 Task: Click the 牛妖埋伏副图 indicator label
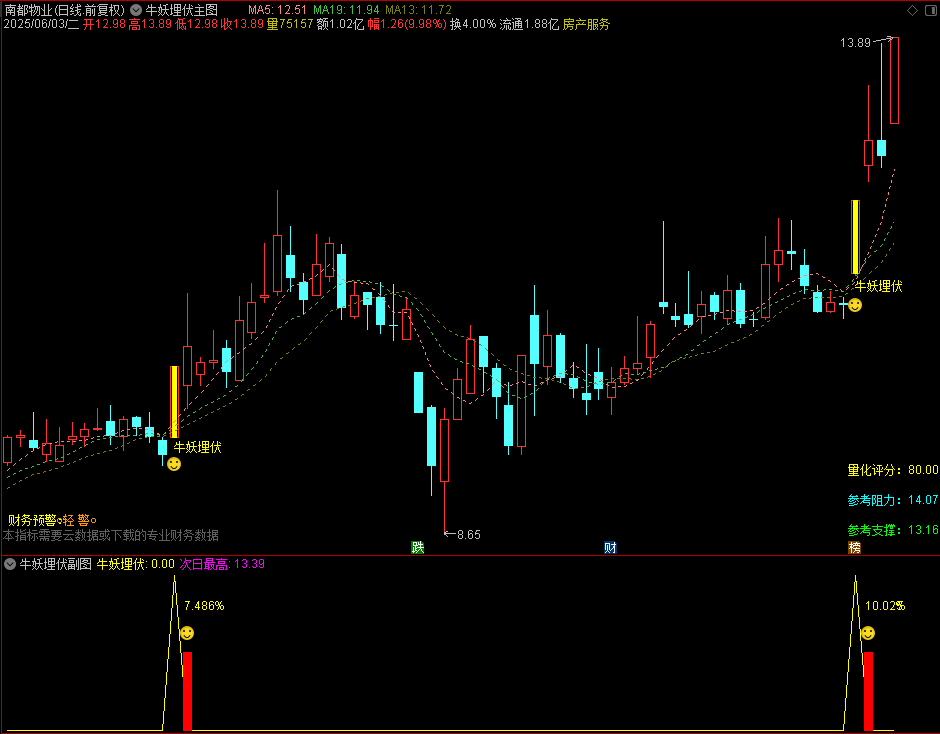(x=55, y=564)
